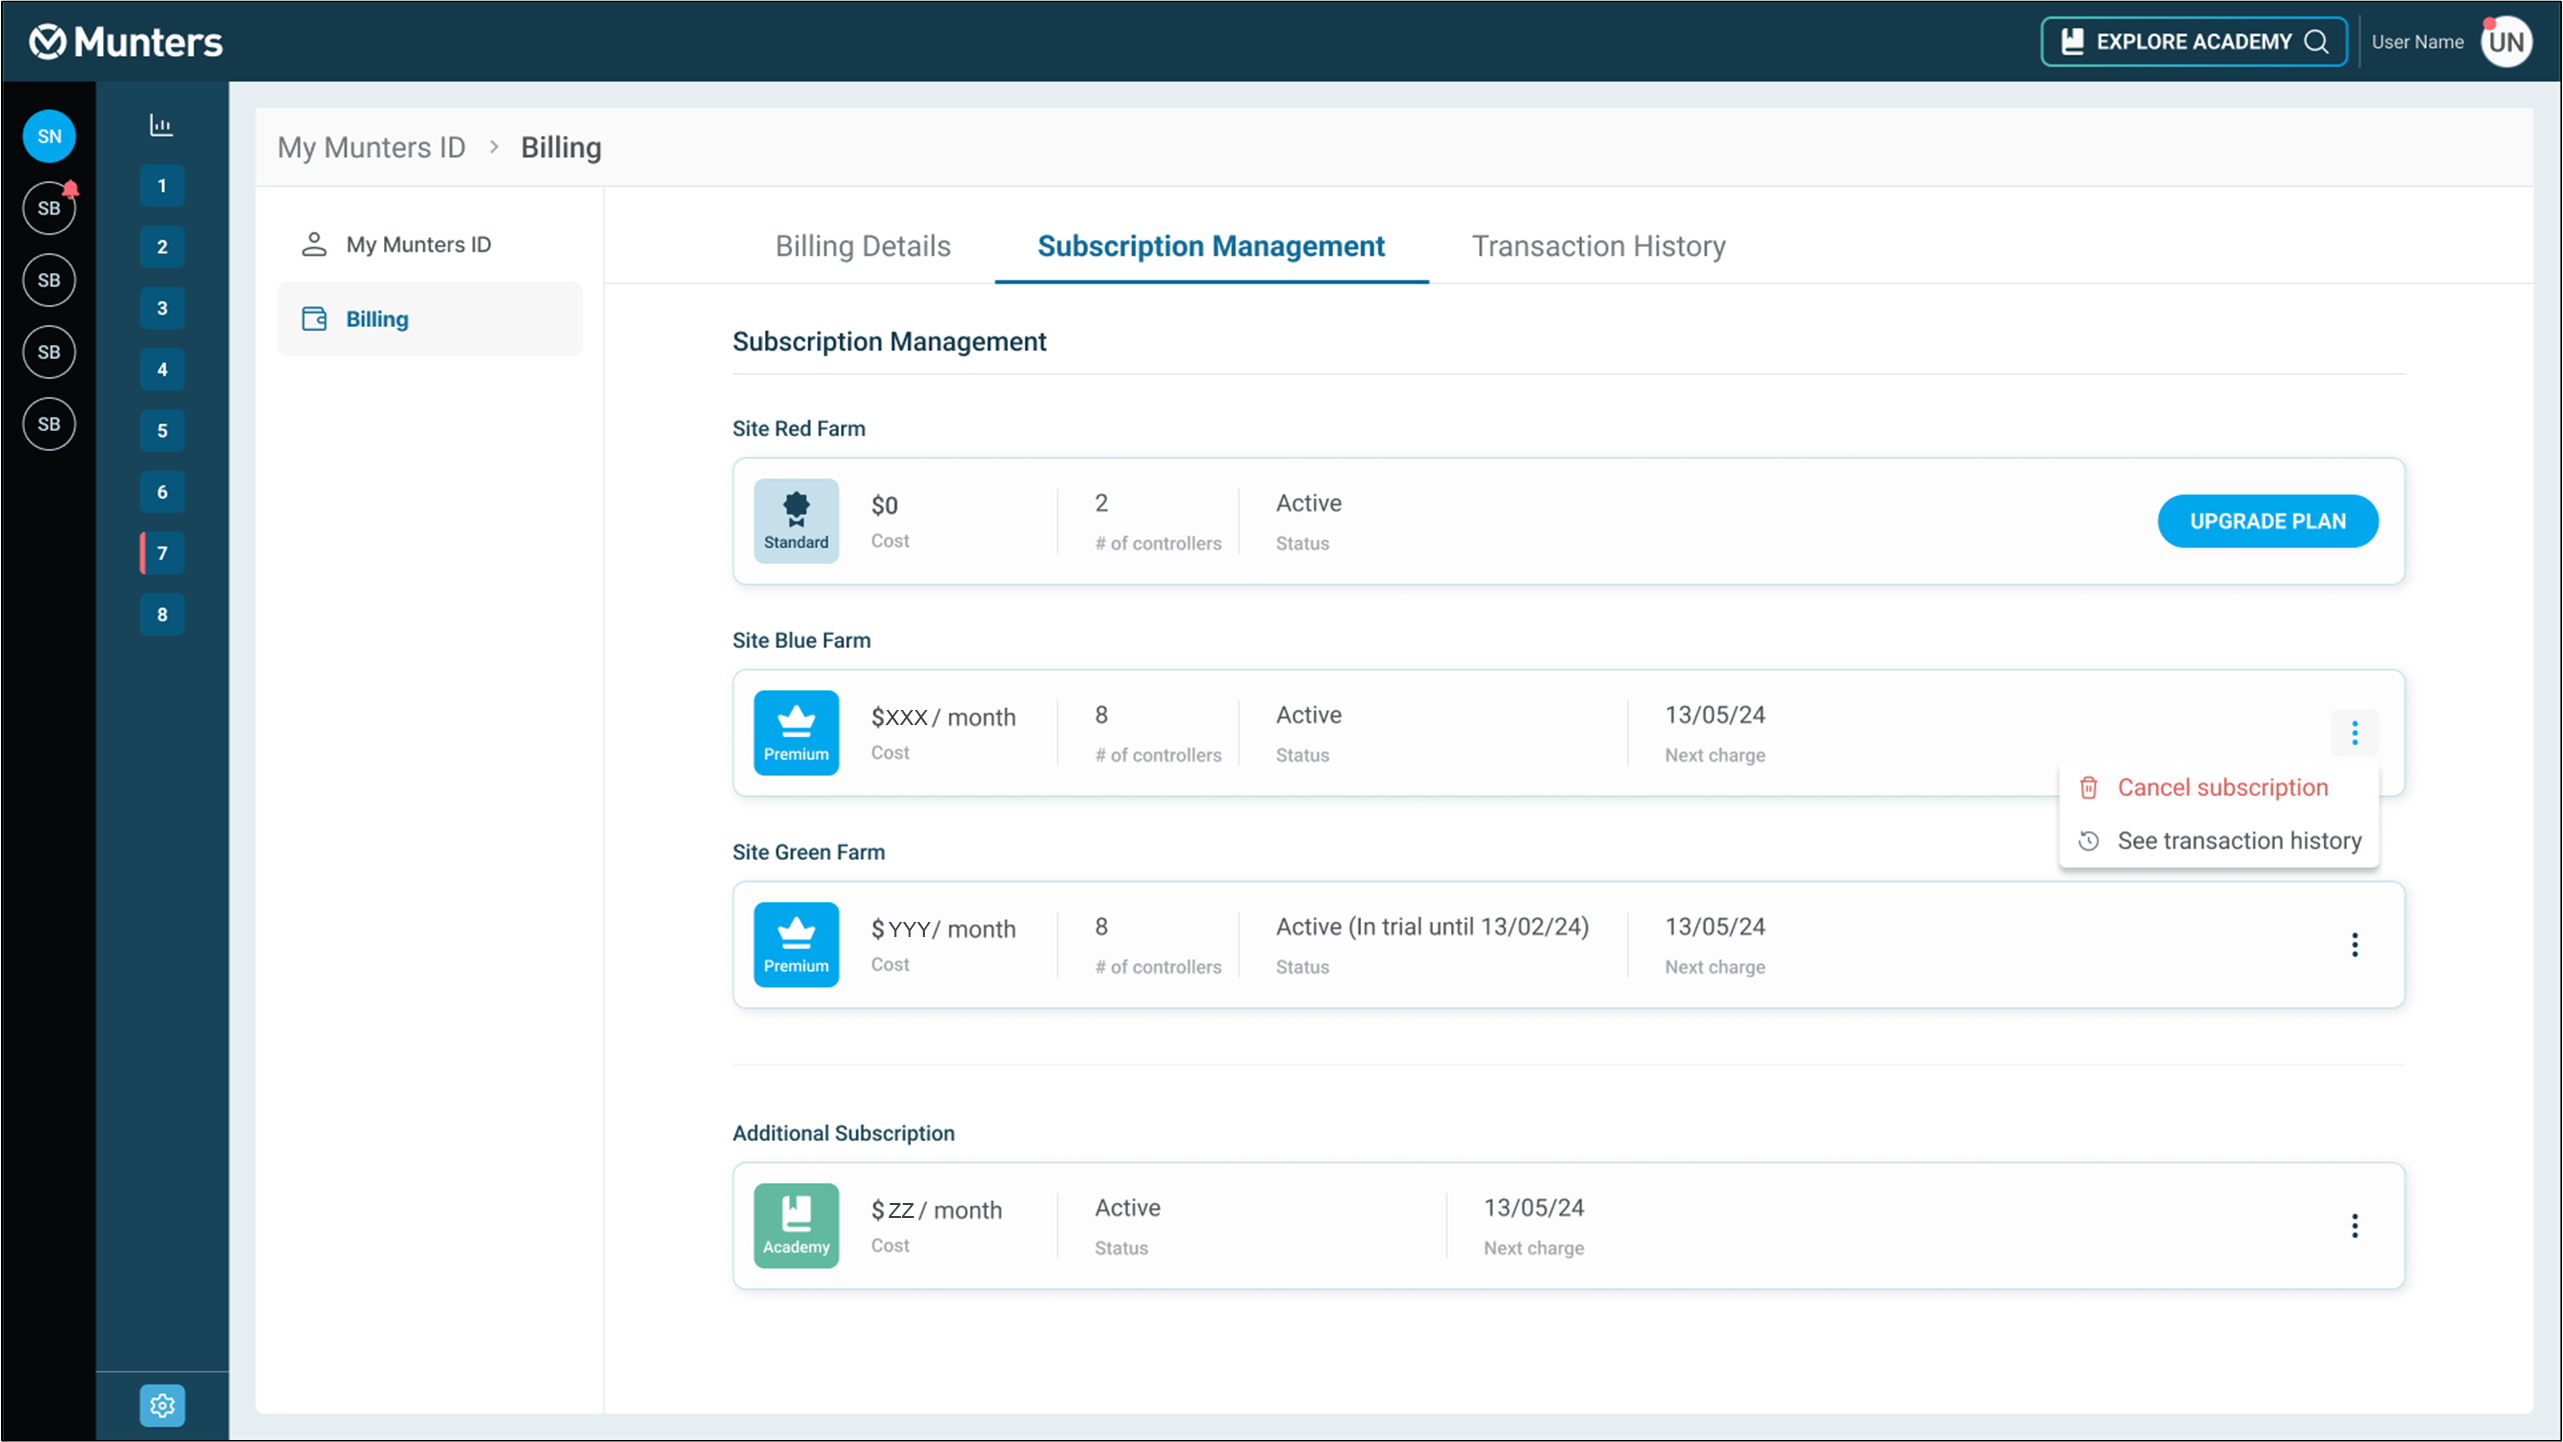The width and height of the screenshot is (2563, 1442).
Task: Click the Site Green Farm heading
Action: (808, 853)
